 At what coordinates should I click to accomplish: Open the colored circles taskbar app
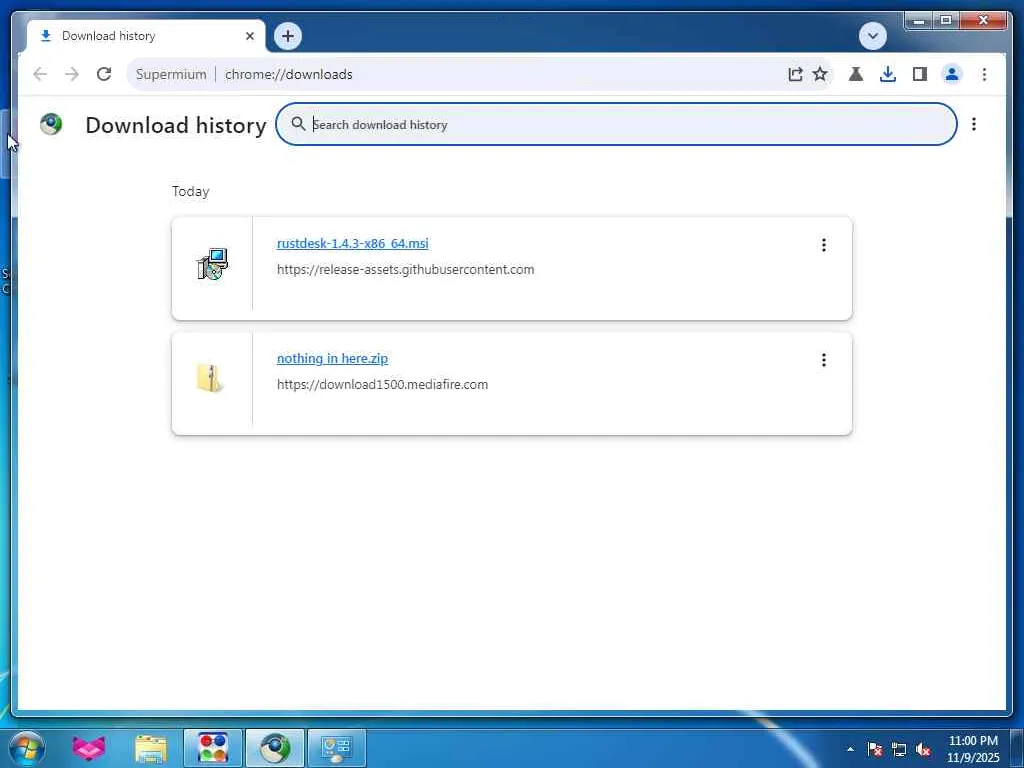click(x=213, y=748)
